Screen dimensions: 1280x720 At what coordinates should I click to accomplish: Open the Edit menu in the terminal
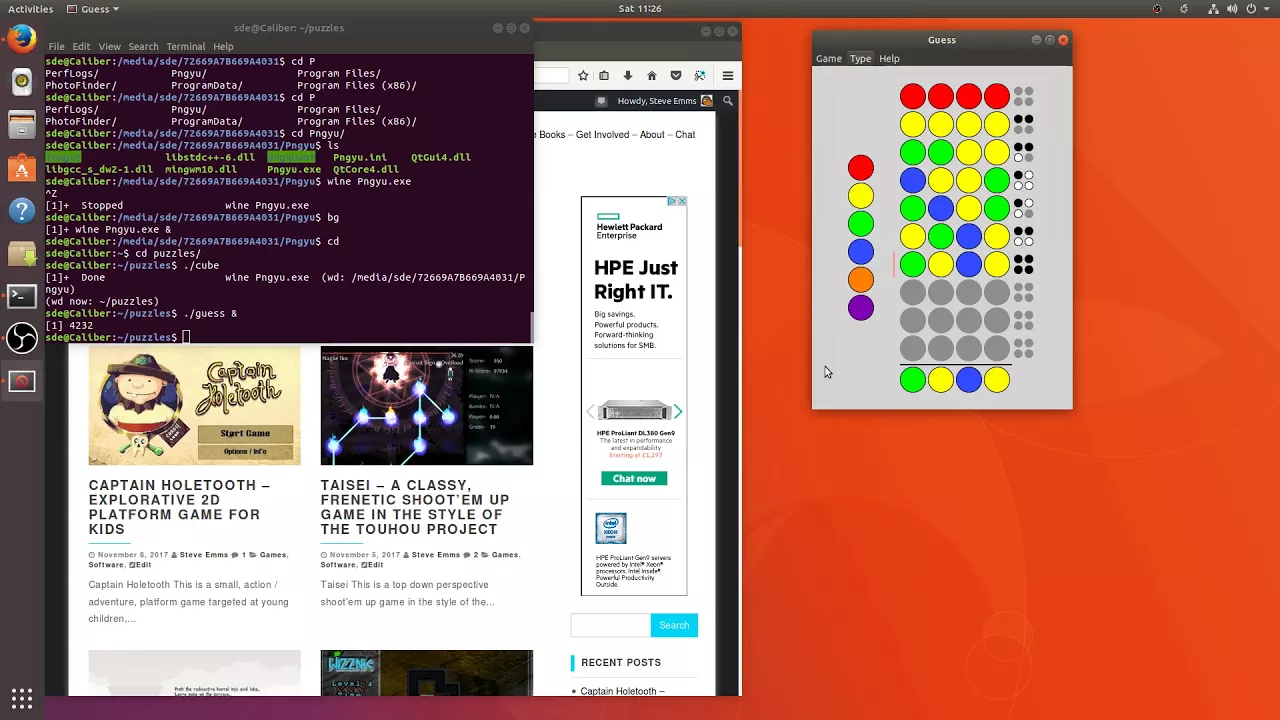tap(81, 46)
